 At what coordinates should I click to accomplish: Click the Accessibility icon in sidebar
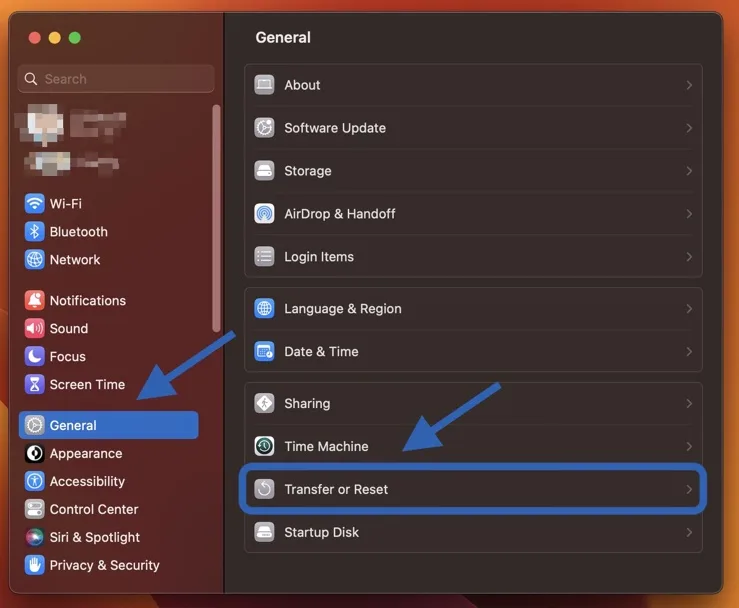(34, 481)
